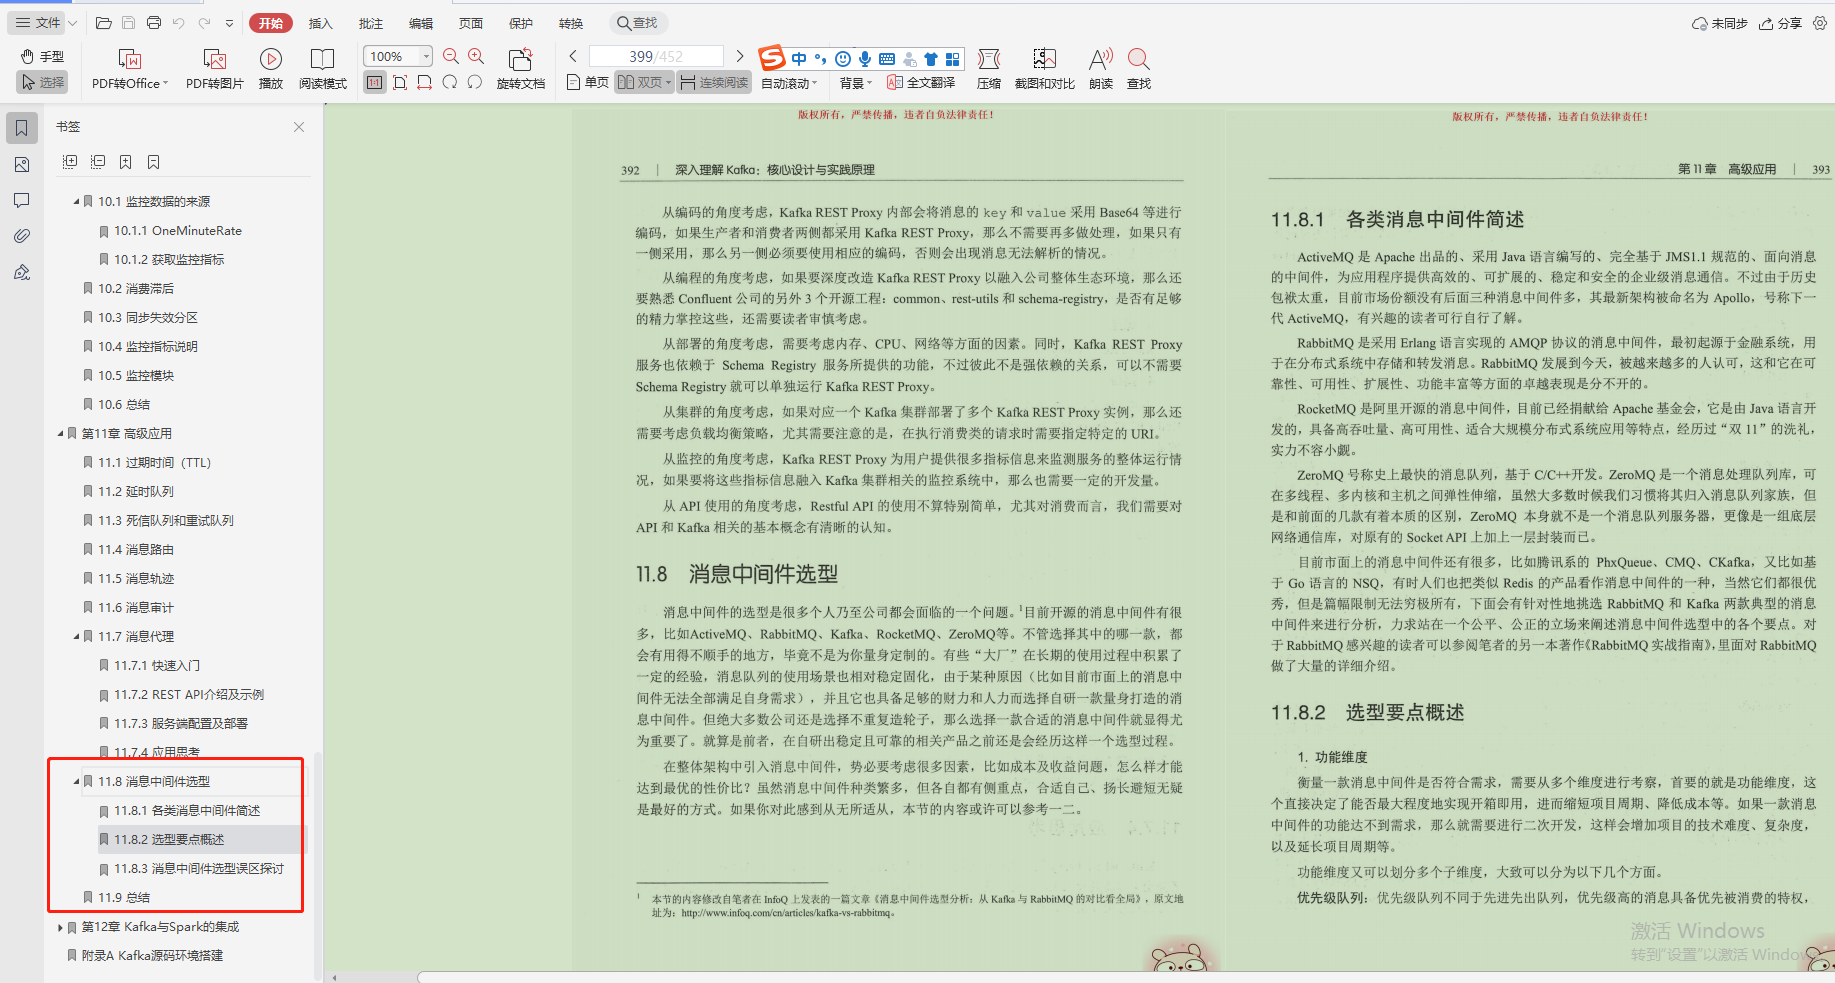
Task: Click the zoom out magnifier icon
Action: tap(451, 56)
